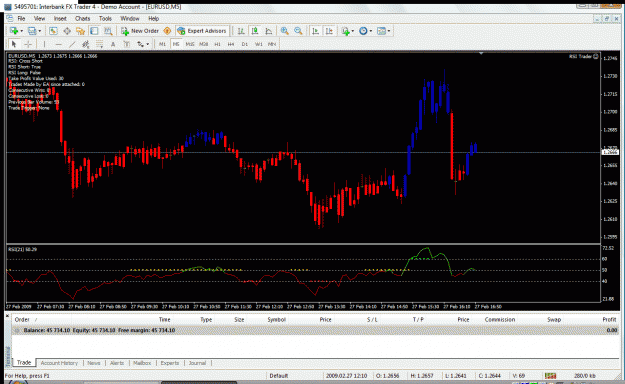The image size is (625, 384).
Task: Close the Terminal panel with small x
Action: pyautogui.click(x=7, y=315)
